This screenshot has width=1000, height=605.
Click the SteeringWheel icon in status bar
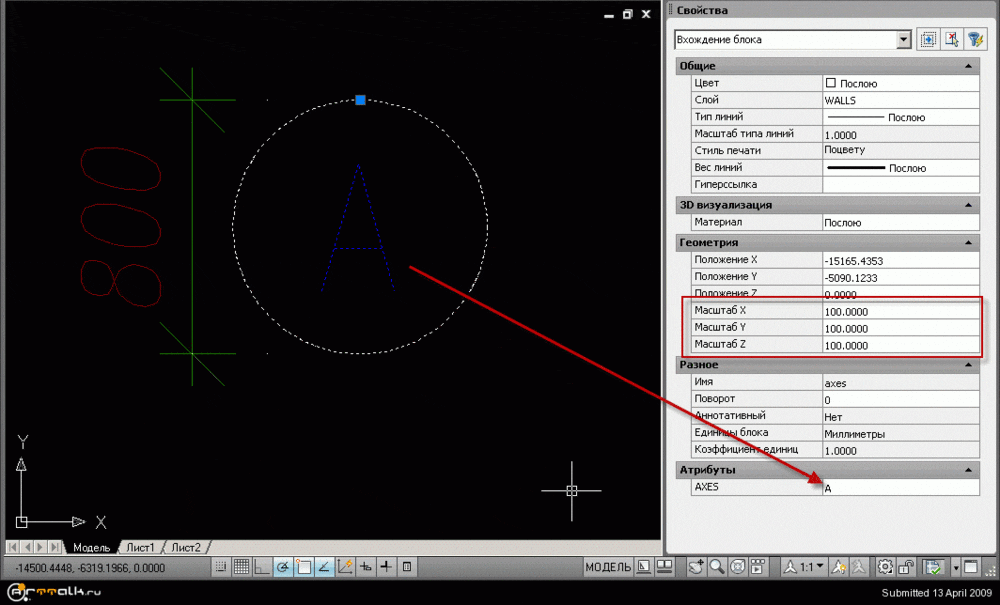coord(738,567)
